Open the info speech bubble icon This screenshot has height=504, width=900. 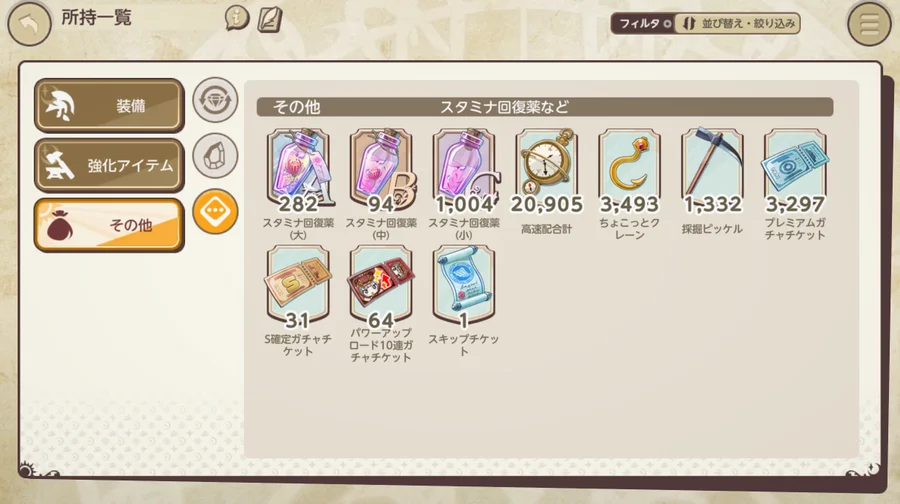tap(236, 18)
